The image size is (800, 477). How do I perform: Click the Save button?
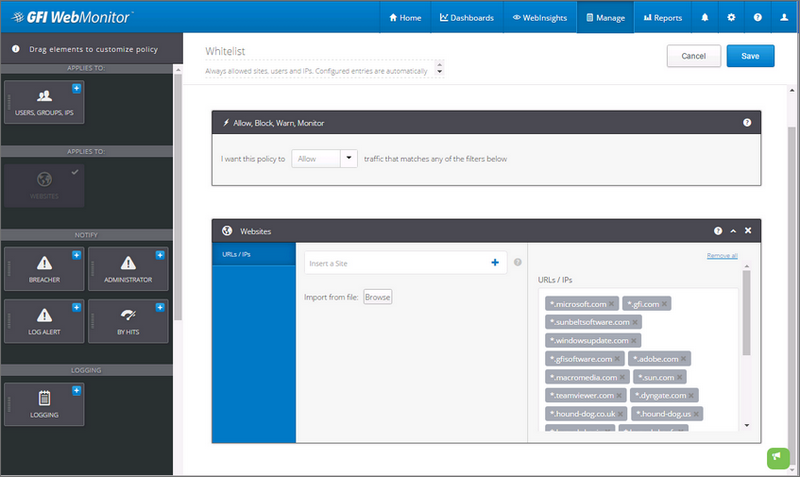(x=750, y=56)
